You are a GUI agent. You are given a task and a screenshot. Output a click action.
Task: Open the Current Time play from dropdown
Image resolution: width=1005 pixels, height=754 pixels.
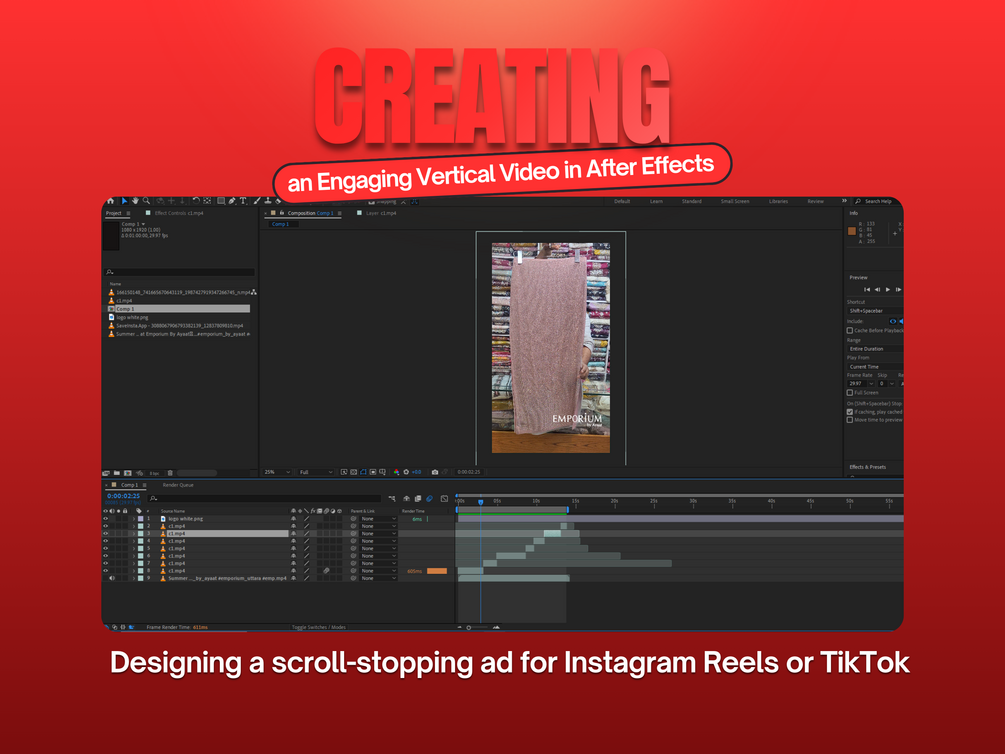click(x=875, y=367)
